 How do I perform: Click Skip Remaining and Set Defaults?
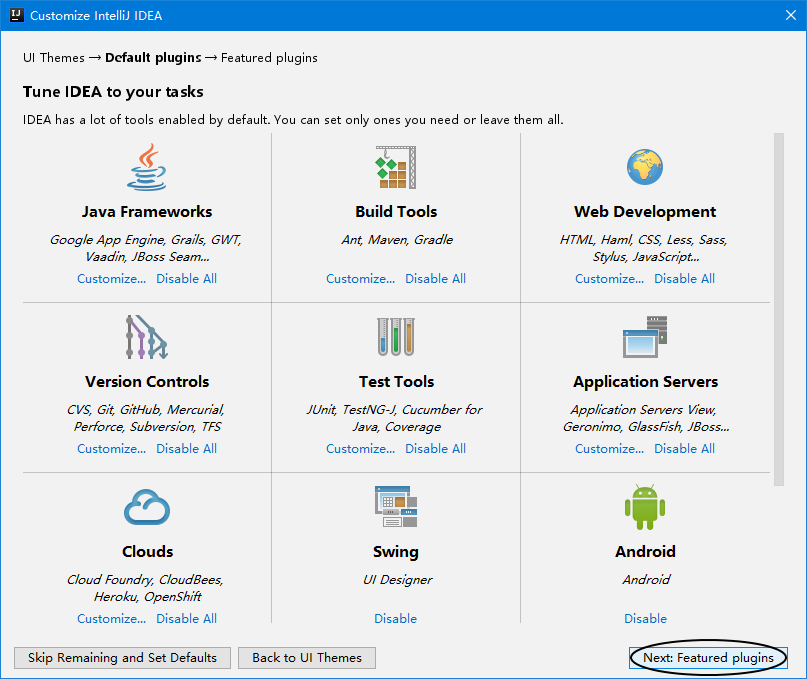point(123,658)
